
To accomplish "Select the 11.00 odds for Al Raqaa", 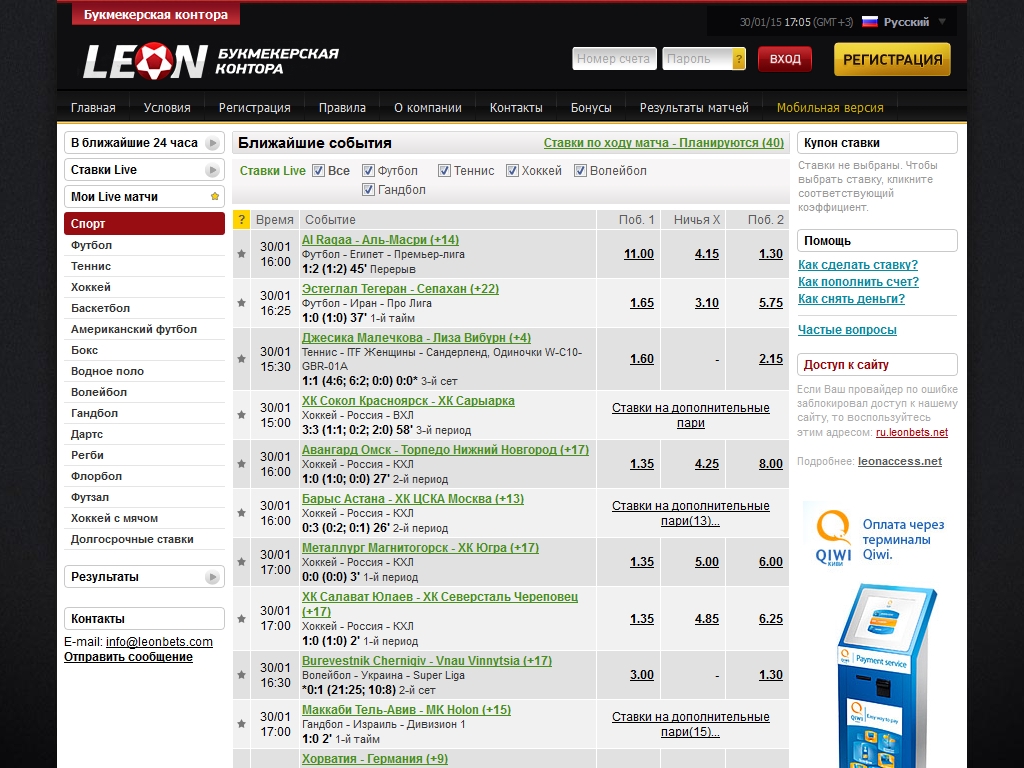I will (638, 254).
